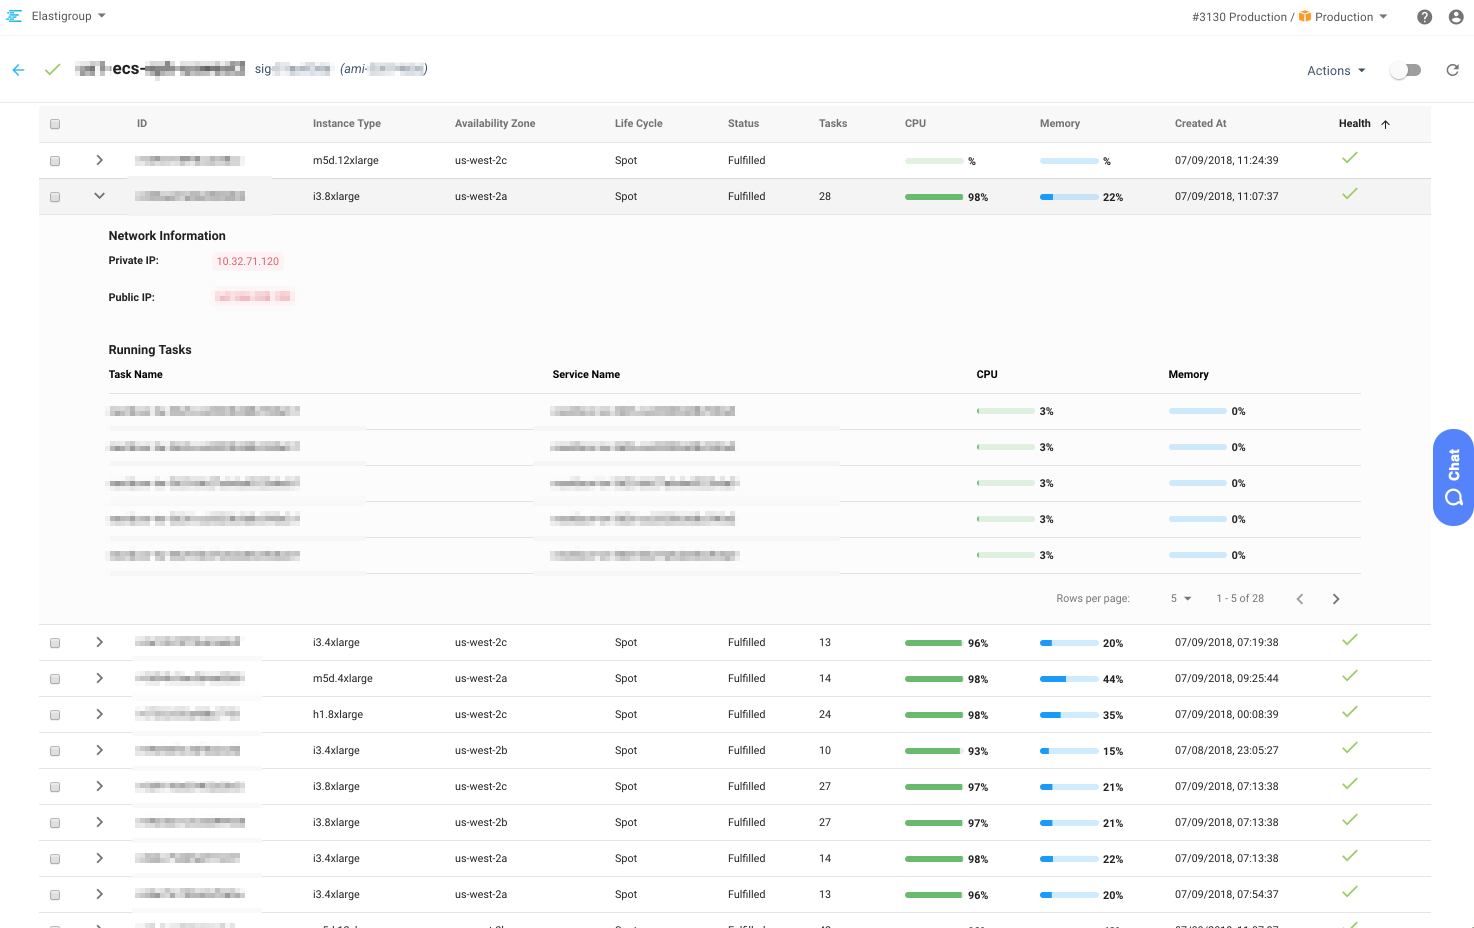
Task: Click the private IP 10.32.71.120
Action: (x=248, y=261)
